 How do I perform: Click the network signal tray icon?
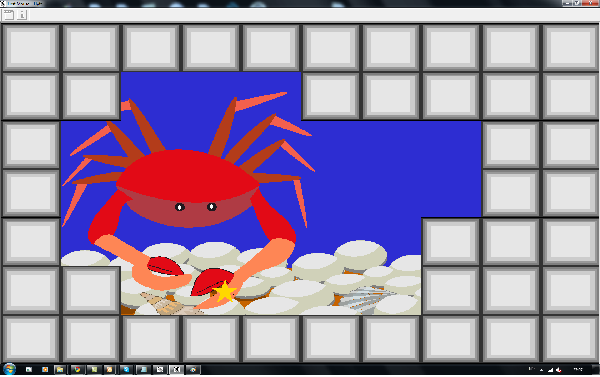click(x=550, y=369)
